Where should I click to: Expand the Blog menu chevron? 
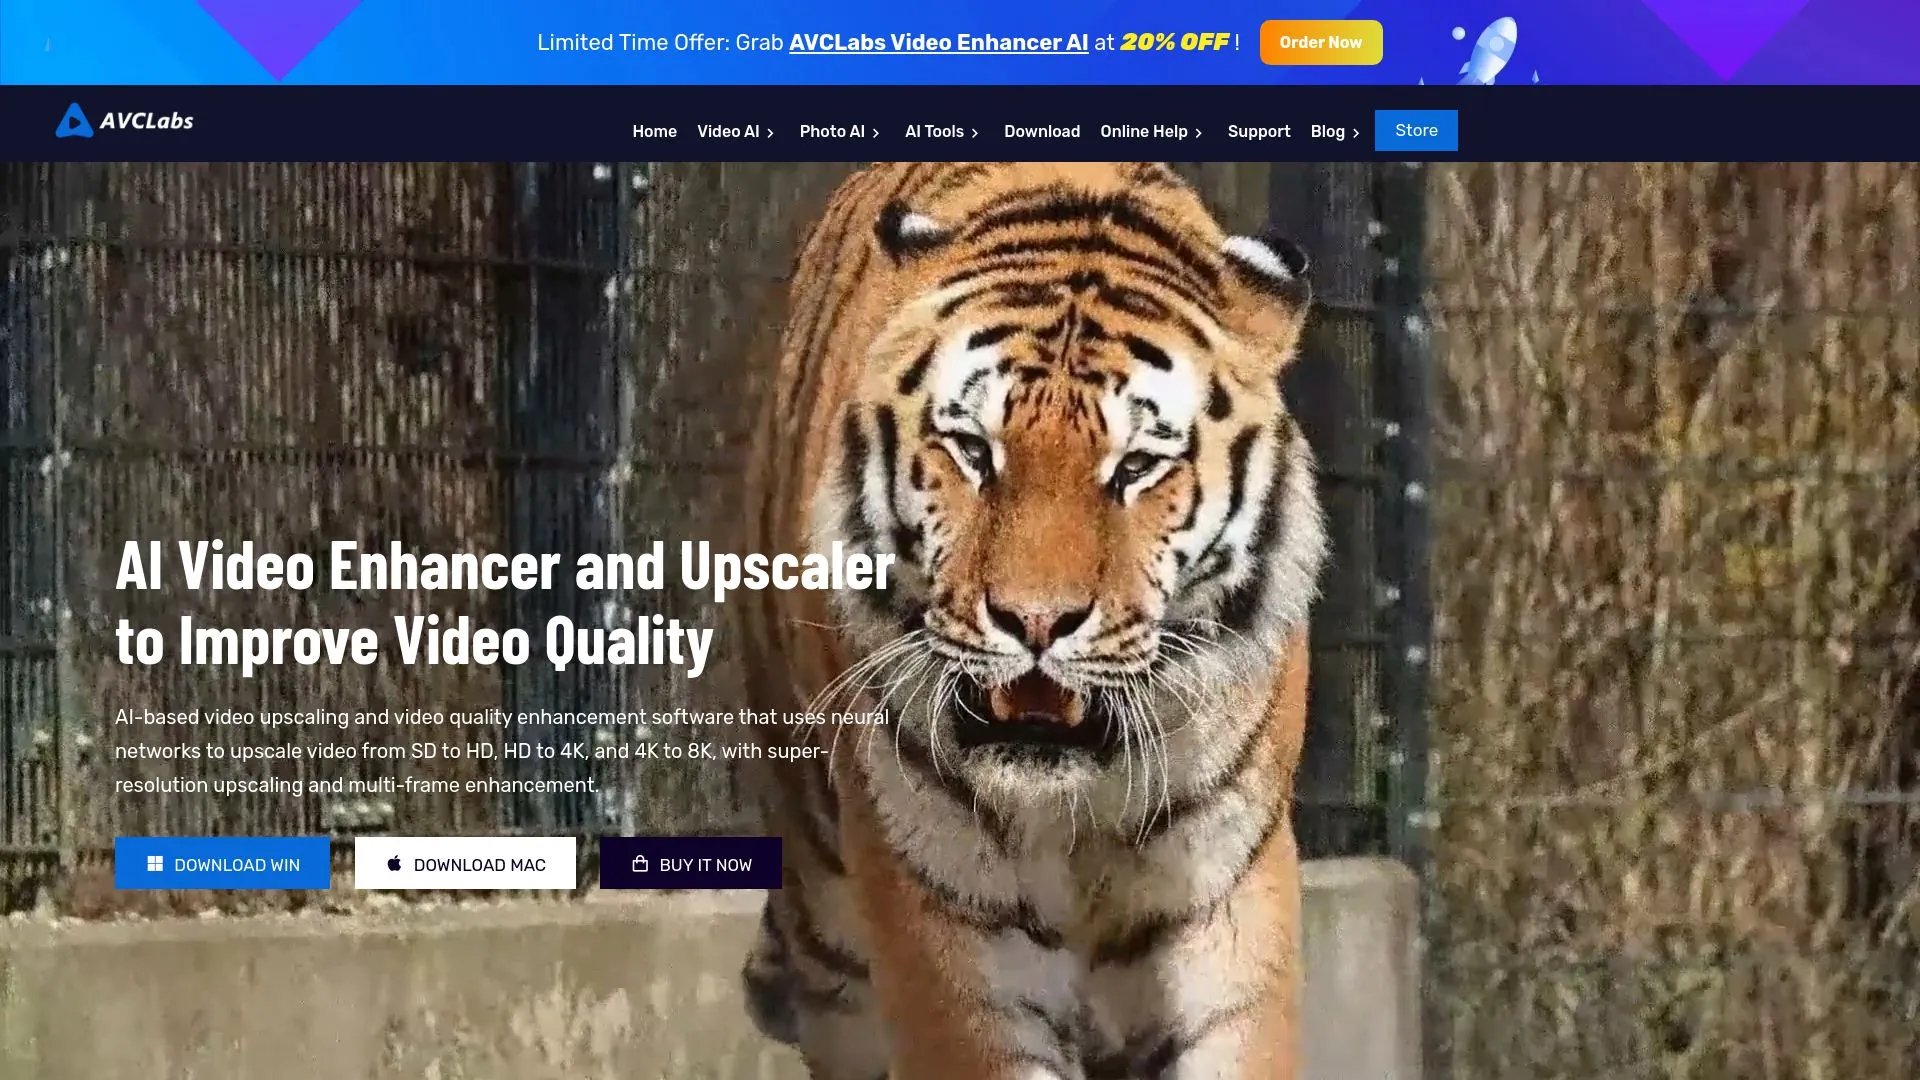[x=1356, y=133]
